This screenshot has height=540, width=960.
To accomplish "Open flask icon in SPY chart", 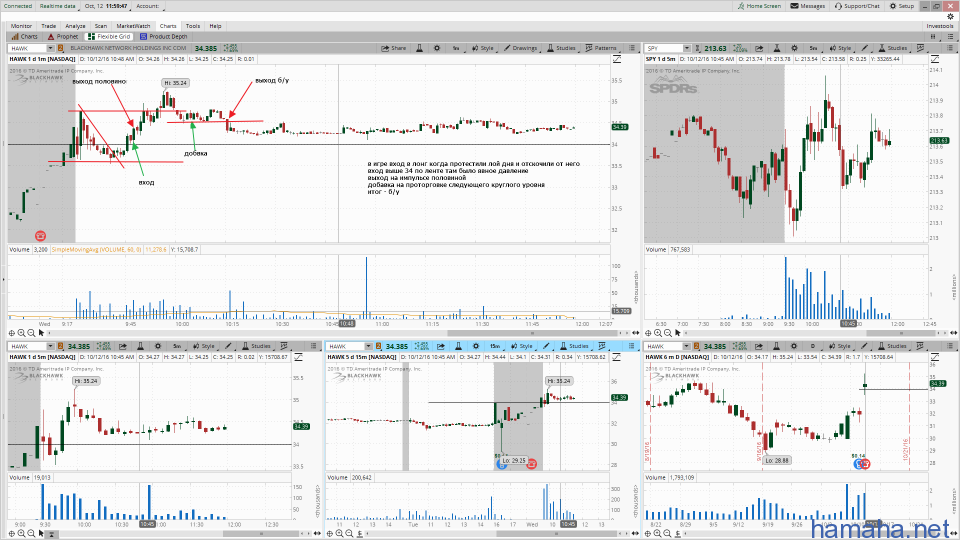I will pyautogui.click(x=776, y=48).
